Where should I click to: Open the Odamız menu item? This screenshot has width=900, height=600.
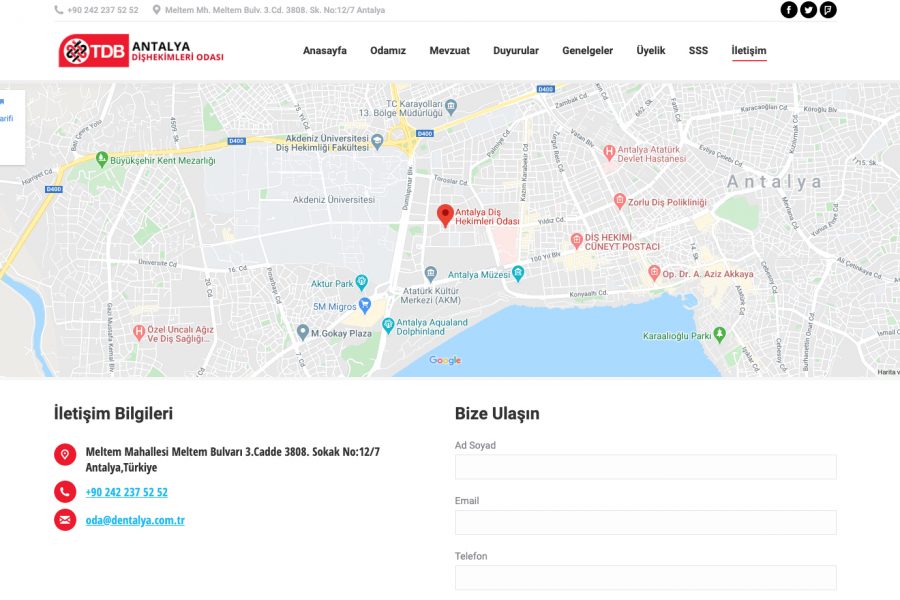pyautogui.click(x=388, y=51)
